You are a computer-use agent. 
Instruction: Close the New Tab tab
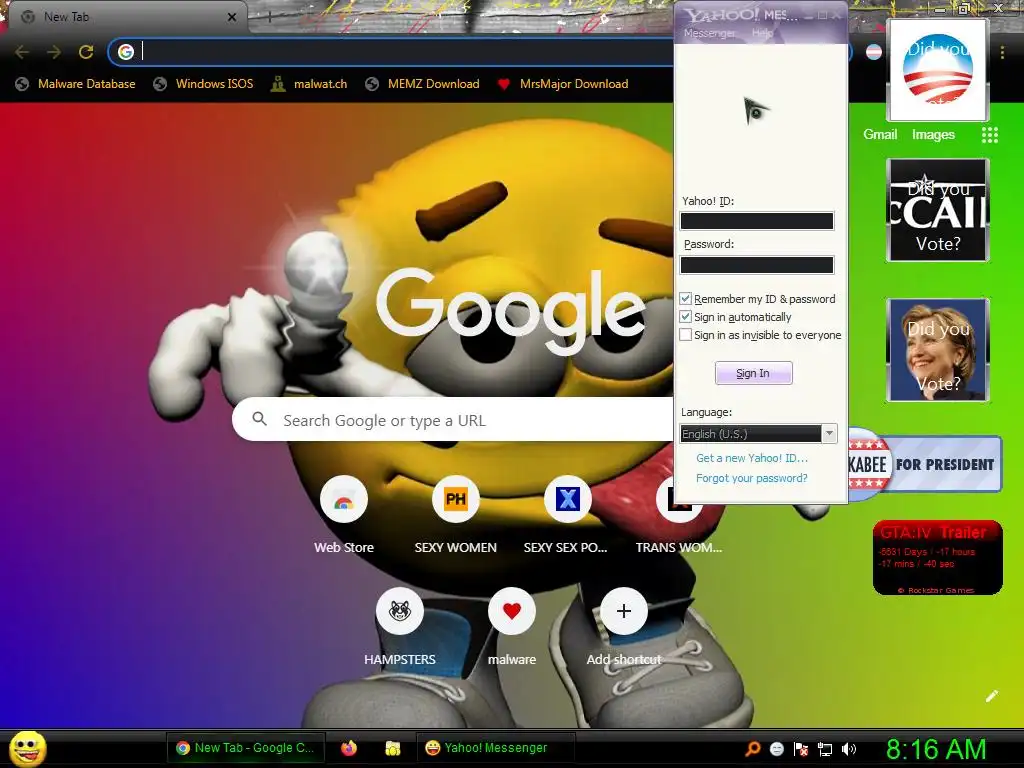pos(232,17)
